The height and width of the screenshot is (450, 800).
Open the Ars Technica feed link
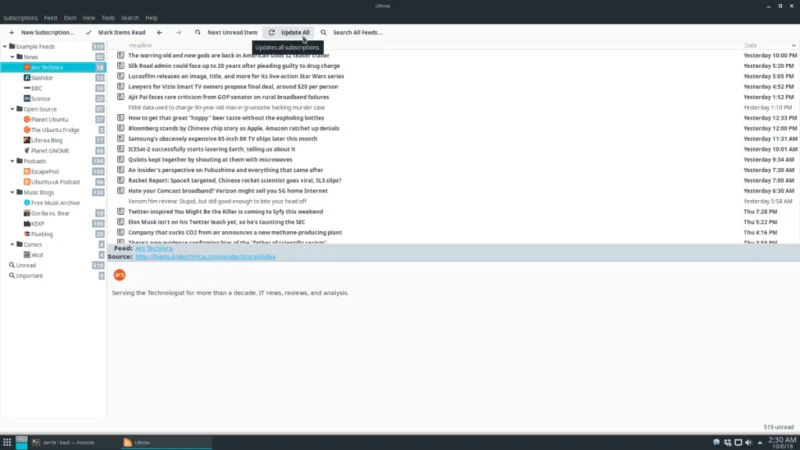pos(154,248)
